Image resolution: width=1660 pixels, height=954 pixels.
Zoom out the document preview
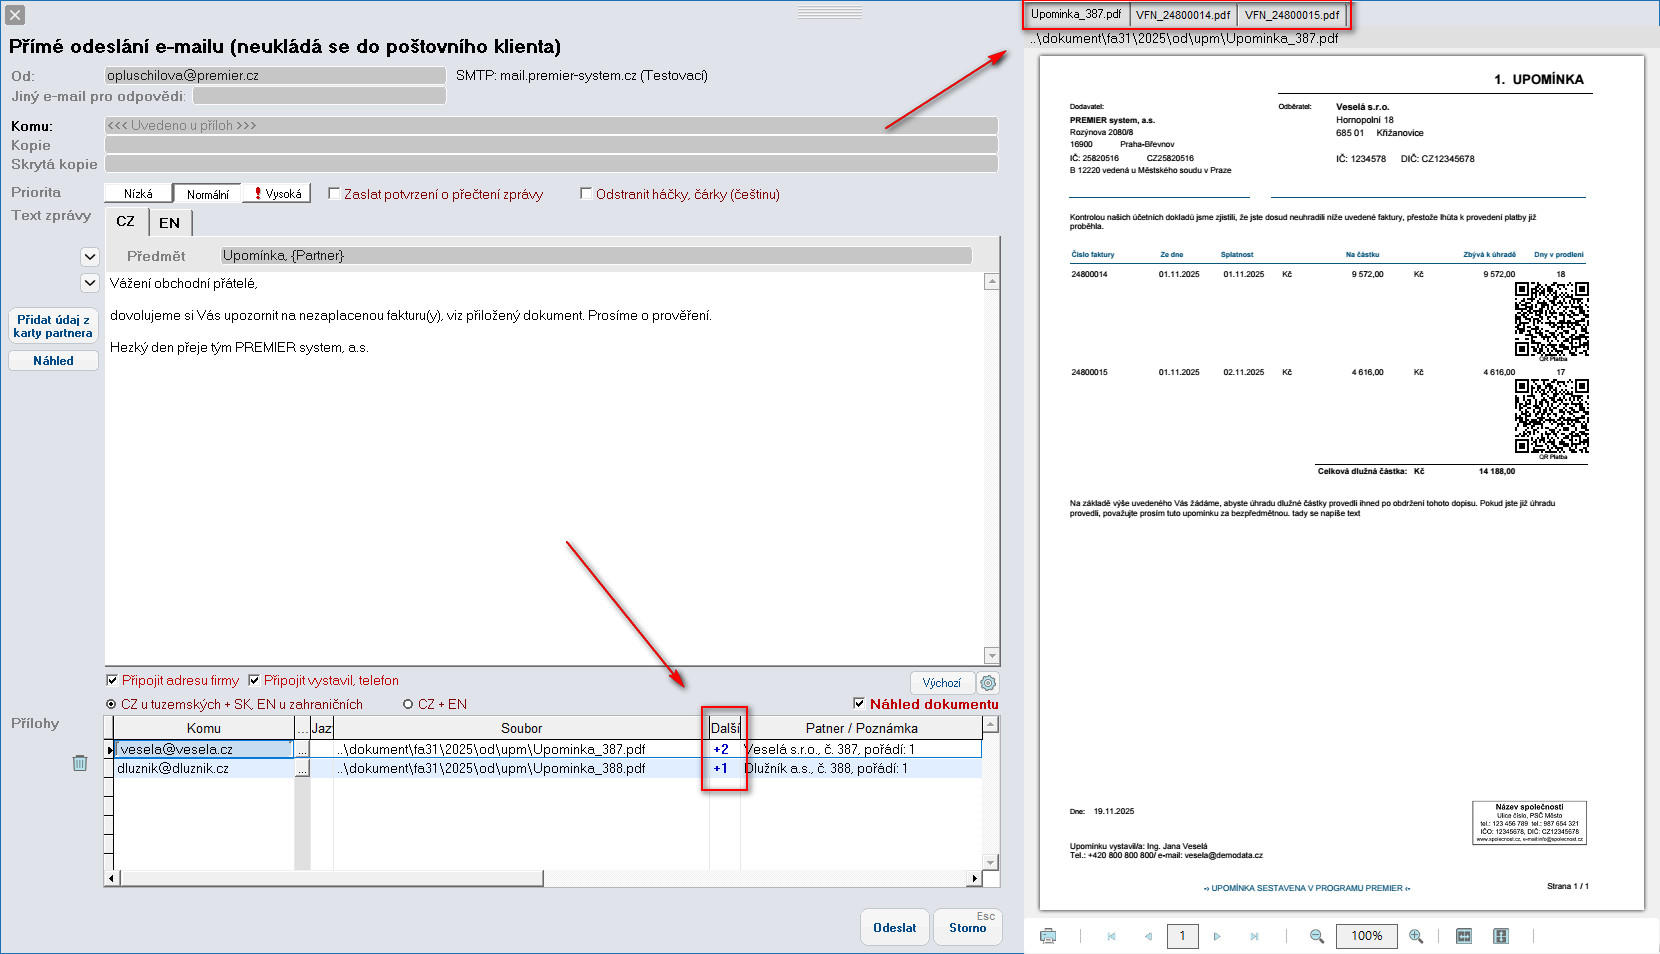(x=1317, y=936)
